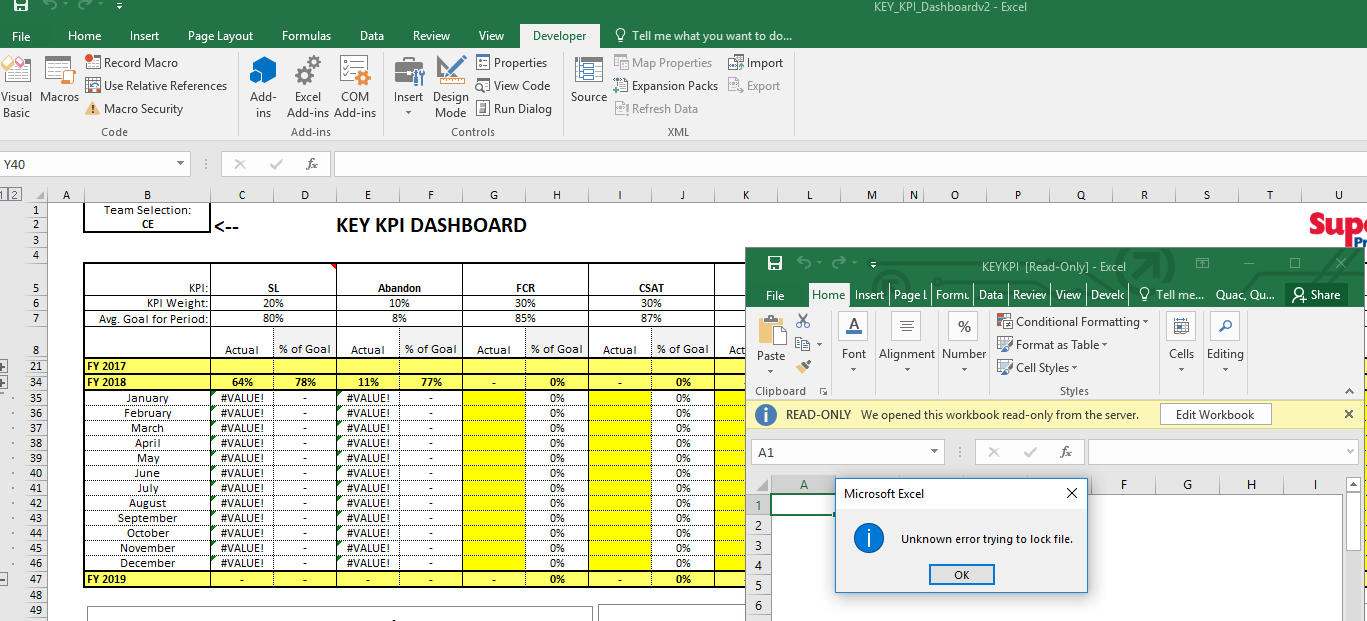1367x621 pixels.
Task: Open the Formulas ribbon tab
Action: tap(306, 36)
